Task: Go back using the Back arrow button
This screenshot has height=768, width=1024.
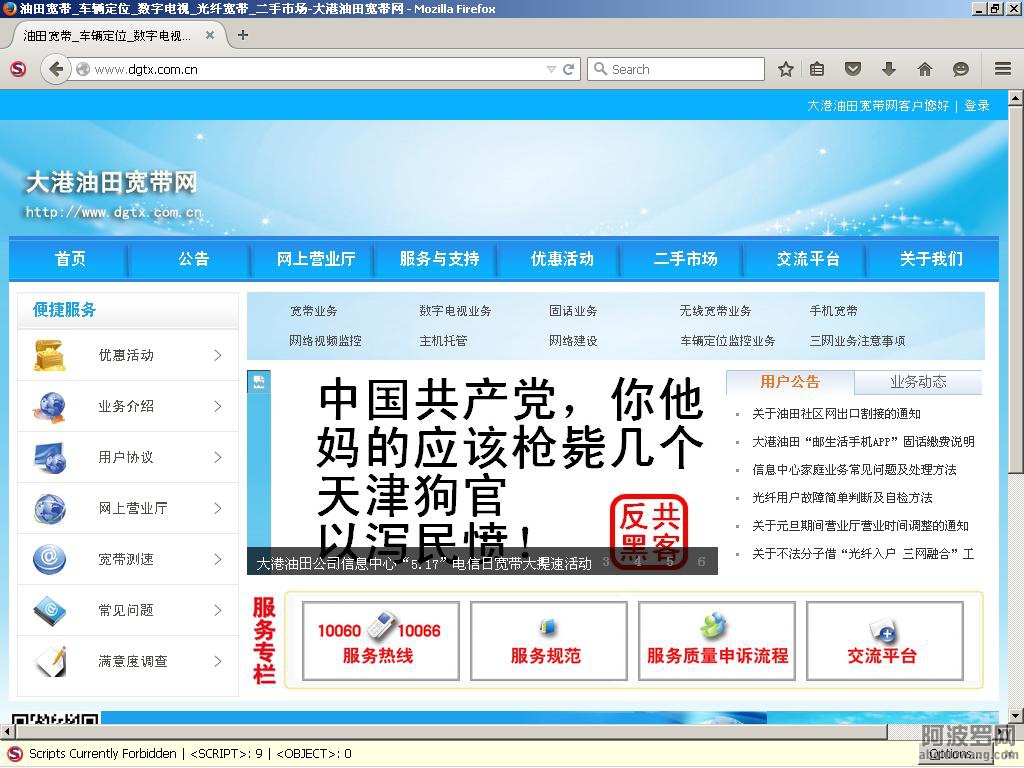Action: [x=56, y=69]
